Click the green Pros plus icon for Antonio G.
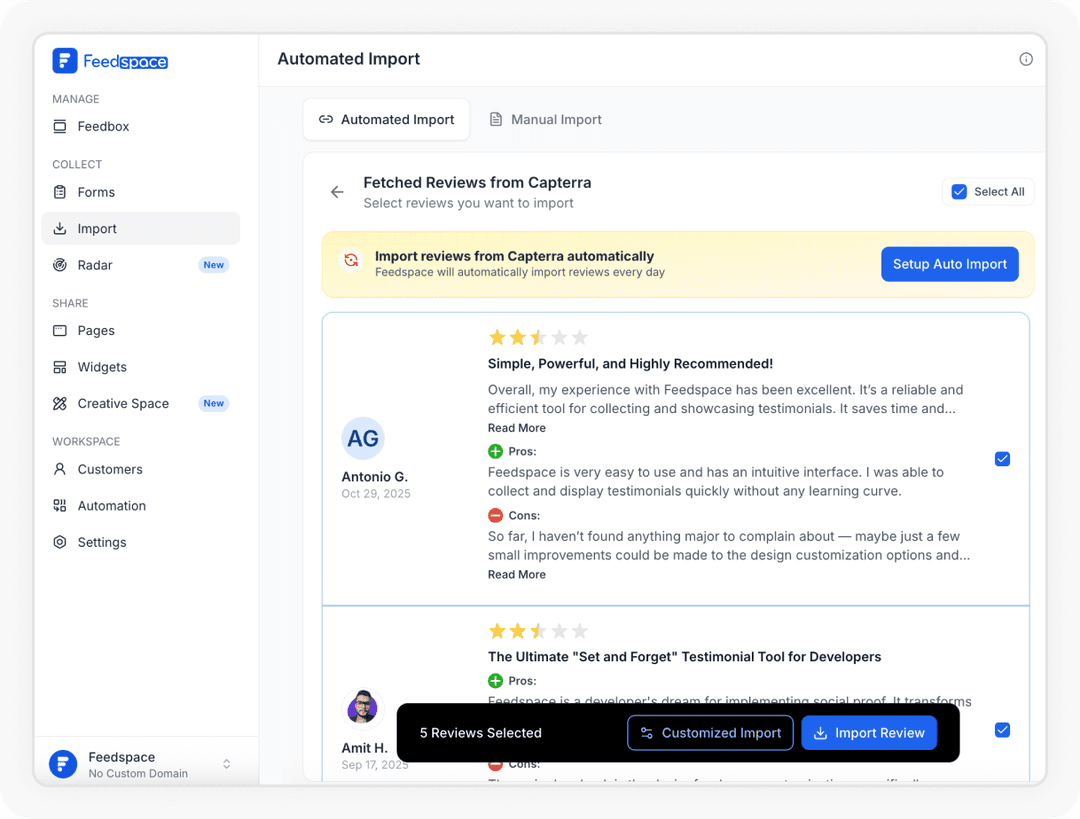Image resolution: width=1080 pixels, height=819 pixels. (x=495, y=452)
